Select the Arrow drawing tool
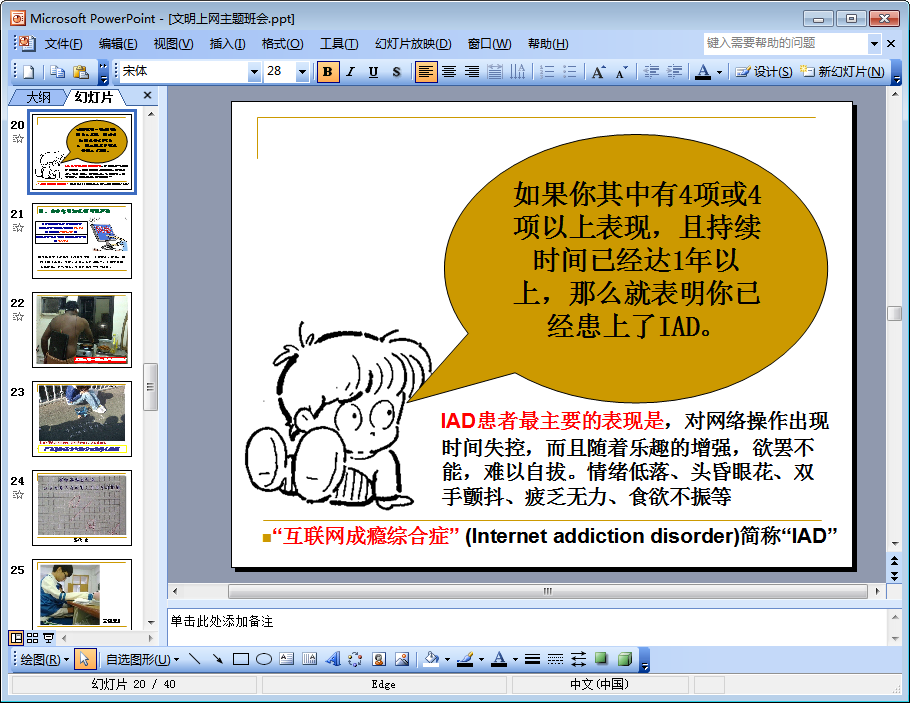The image size is (910, 703). [218, 659]
